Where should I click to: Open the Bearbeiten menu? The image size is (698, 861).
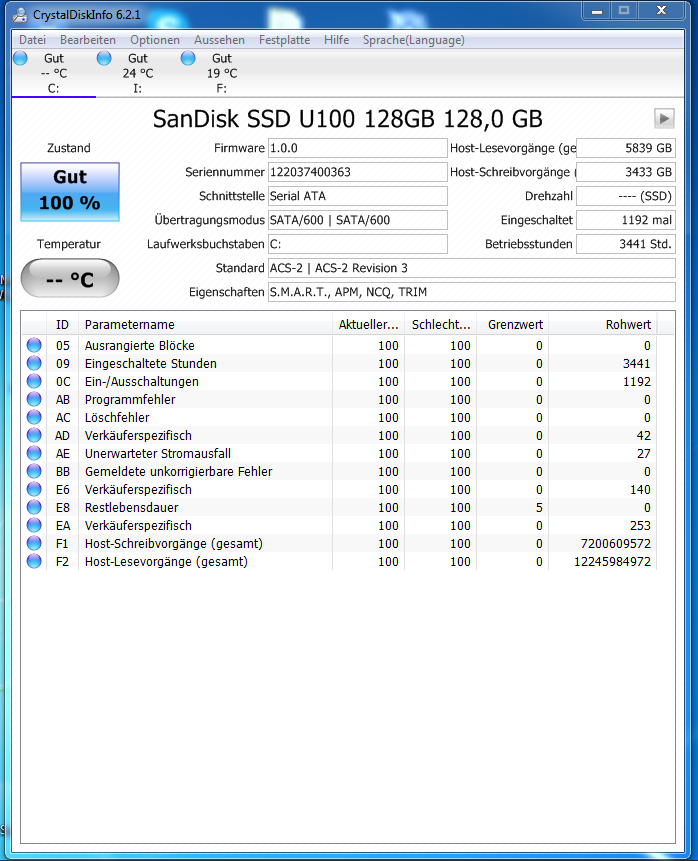[x=88, y=40]
